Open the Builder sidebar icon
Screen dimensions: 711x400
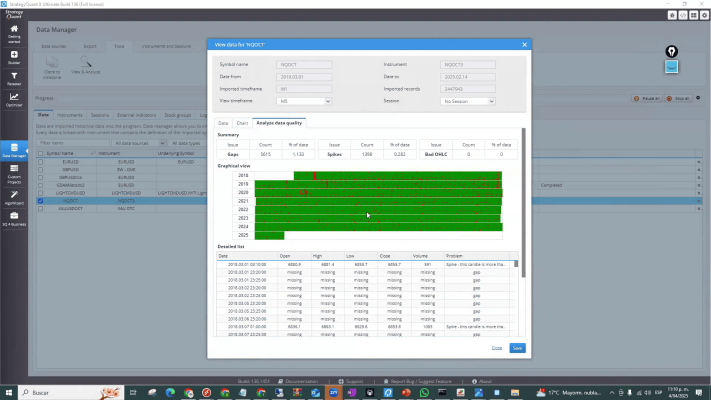point(14,56)
